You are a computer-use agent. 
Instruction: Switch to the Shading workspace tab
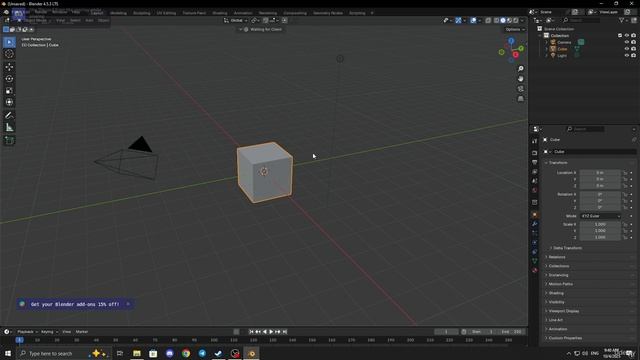point(220,13)
